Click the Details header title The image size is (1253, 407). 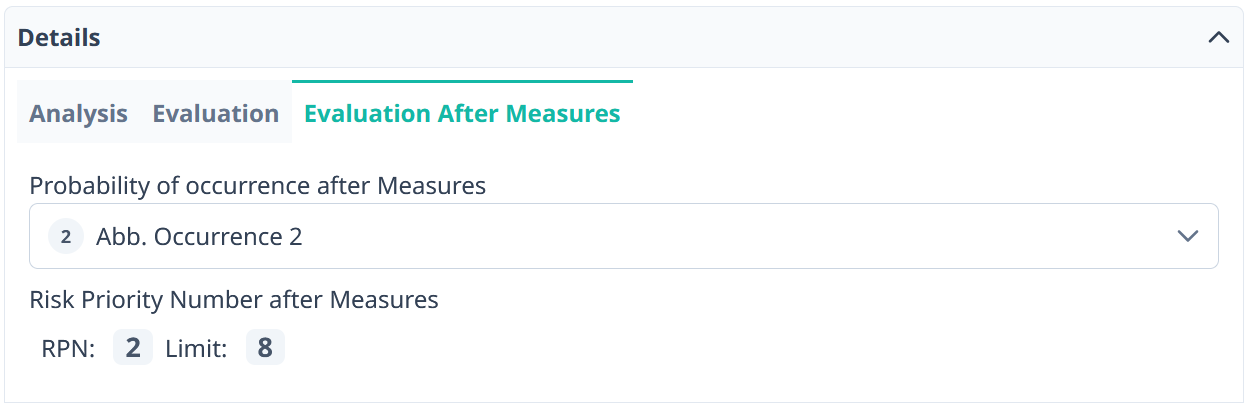click(x=59, y=38)
